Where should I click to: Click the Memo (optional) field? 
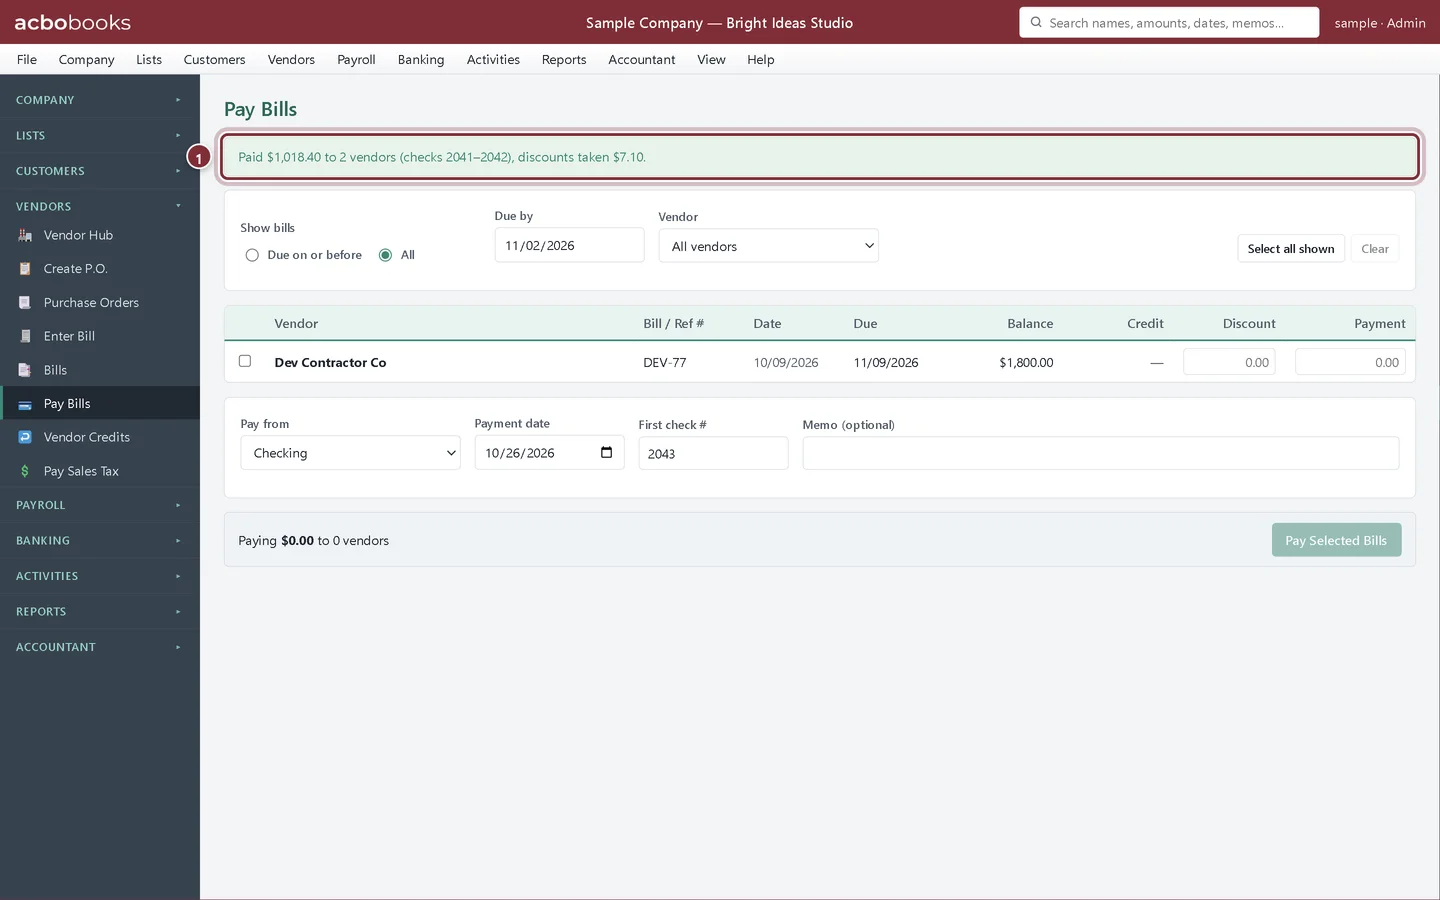pyautogui.click(x=1101, y=453)
